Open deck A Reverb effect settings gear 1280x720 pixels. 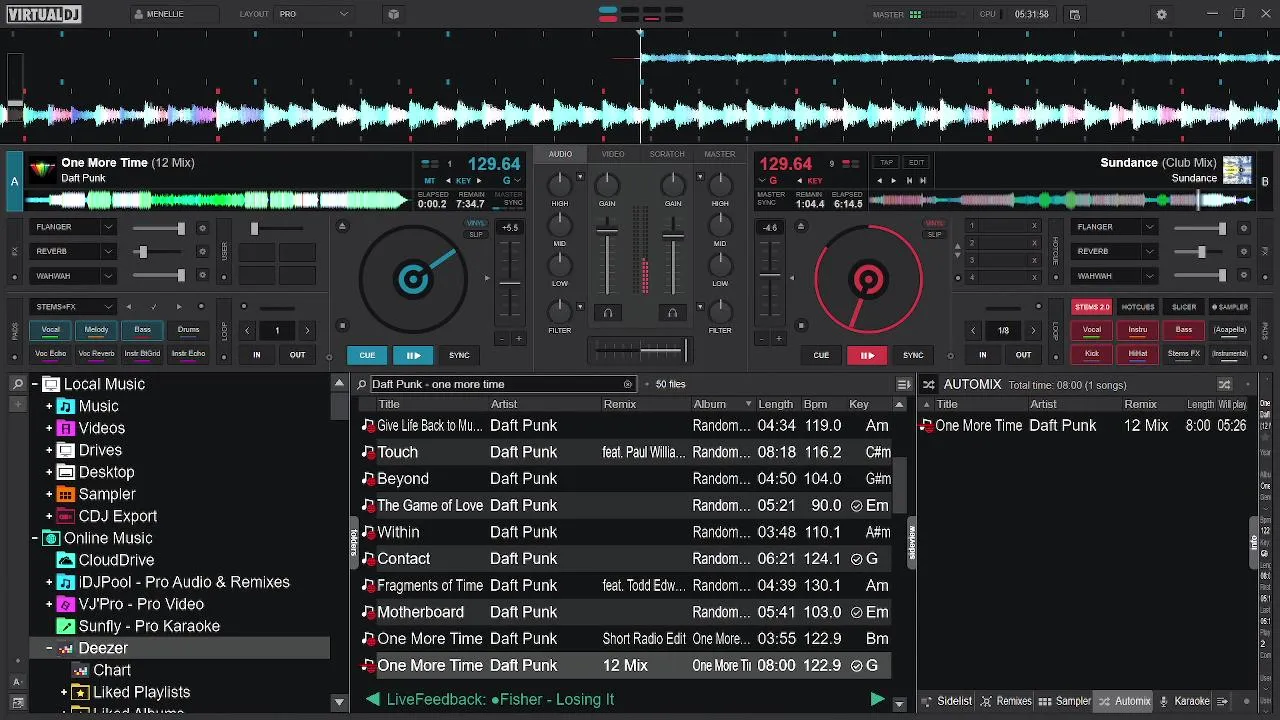tap(202, 252)
